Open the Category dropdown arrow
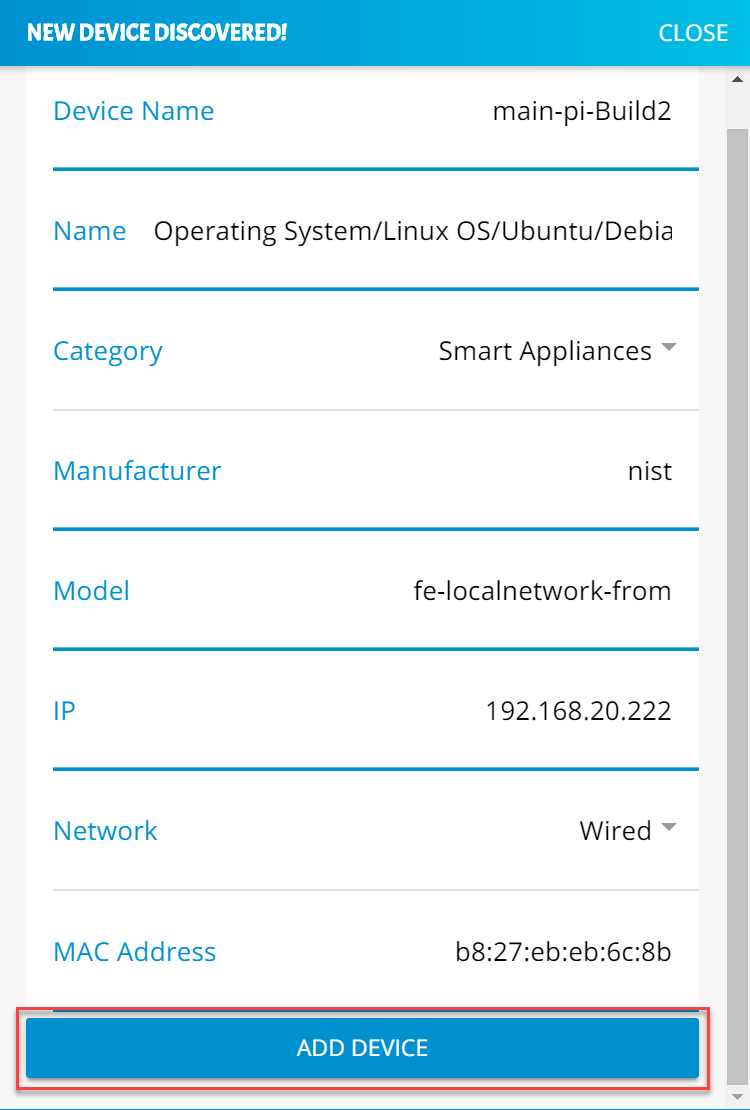This screenshot has width=750, height=1110. 668,348
